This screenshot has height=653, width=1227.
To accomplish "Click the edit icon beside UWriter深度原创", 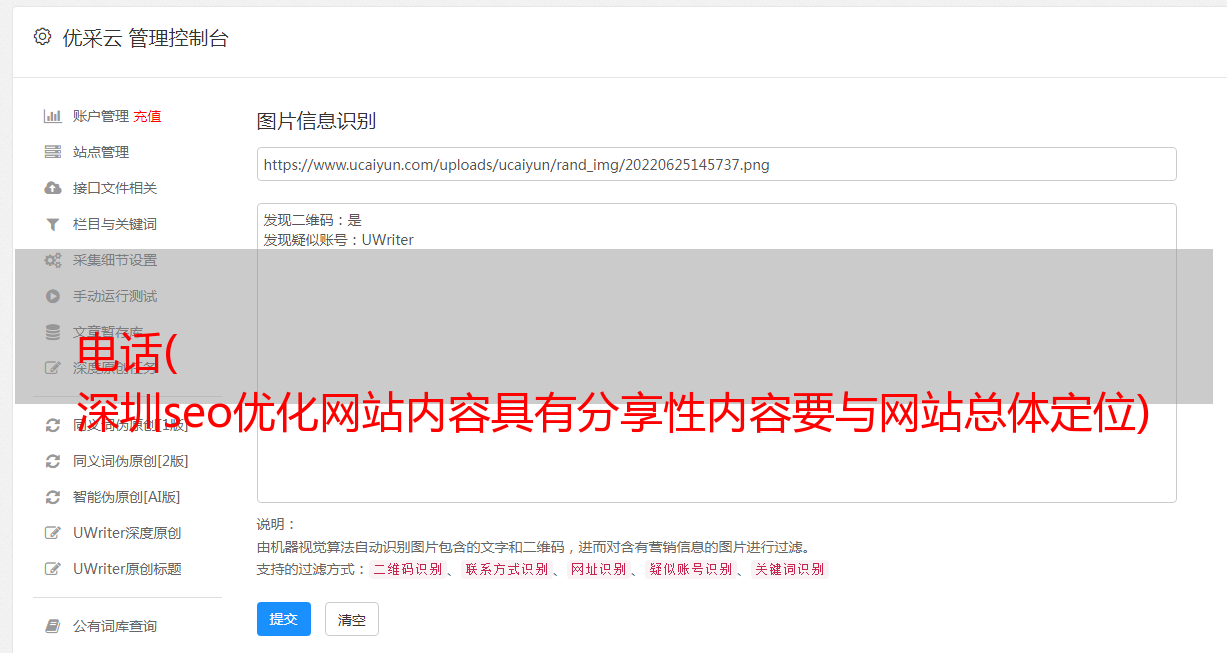I will pos(53,533).
